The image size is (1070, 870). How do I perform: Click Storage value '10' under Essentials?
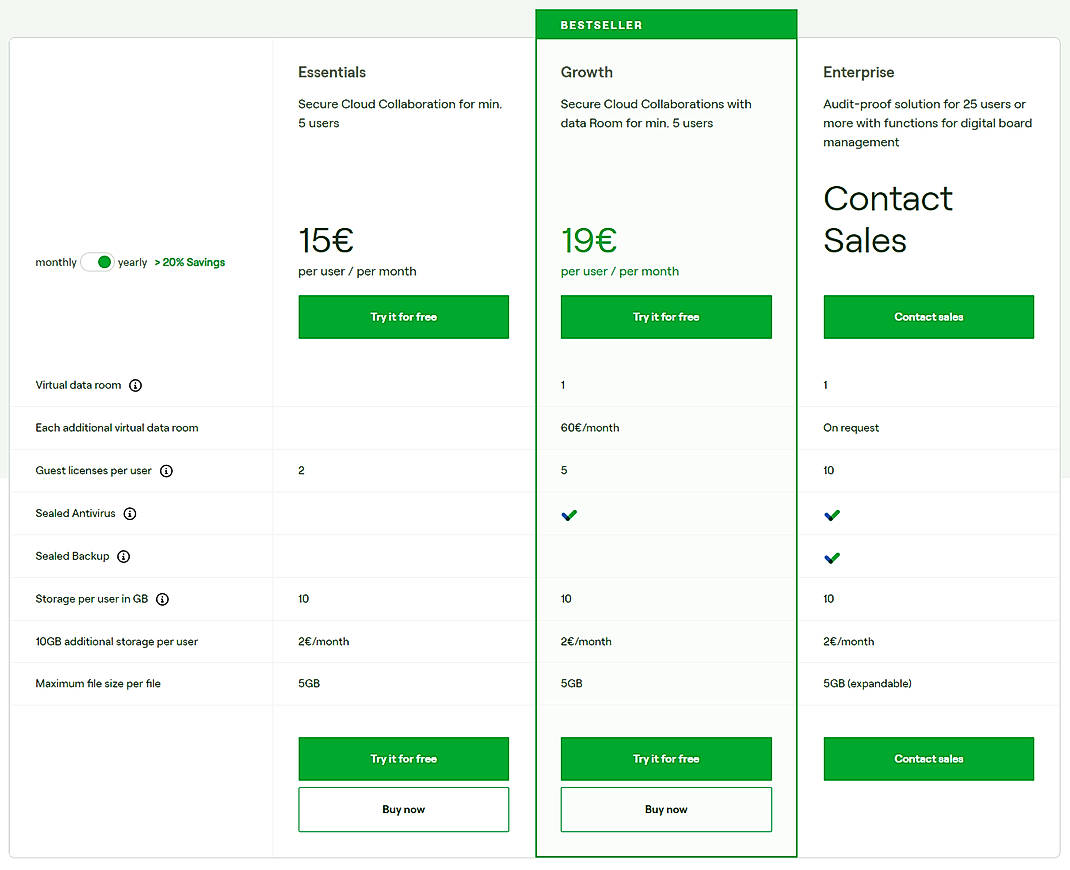click(x=304, y=599)
